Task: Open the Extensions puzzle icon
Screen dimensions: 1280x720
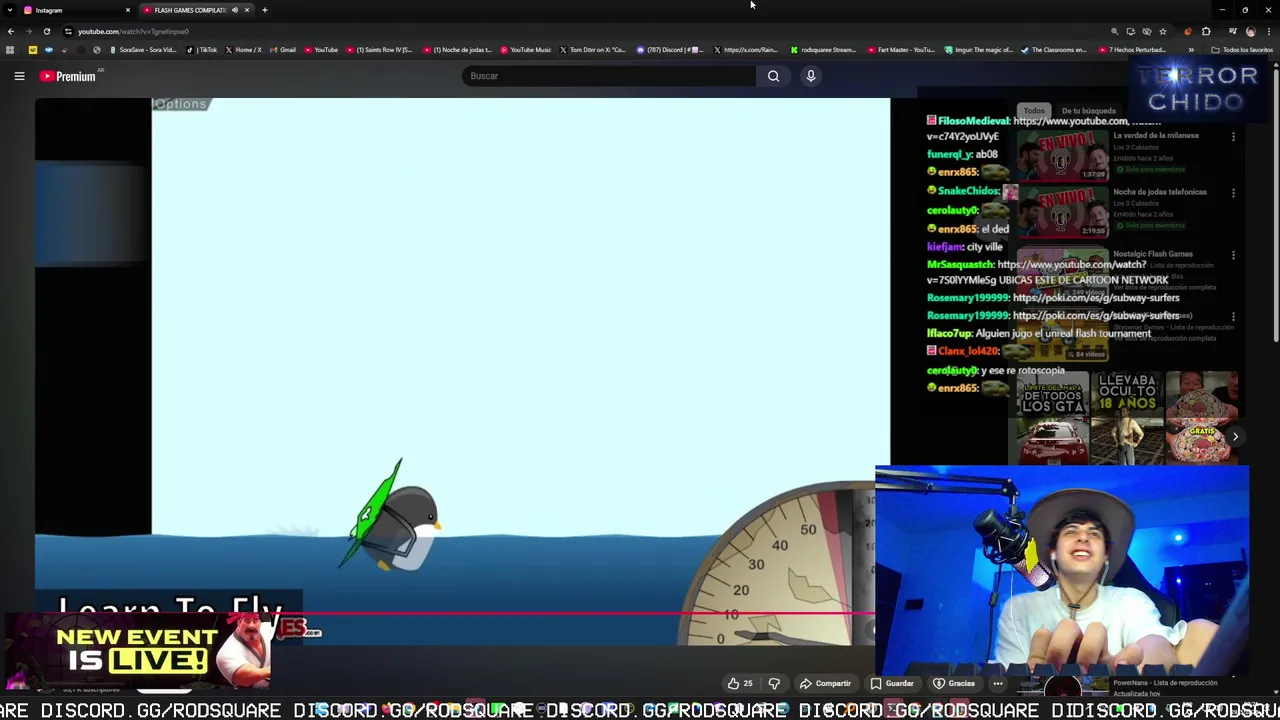Action: click(x=1206, y=31)
